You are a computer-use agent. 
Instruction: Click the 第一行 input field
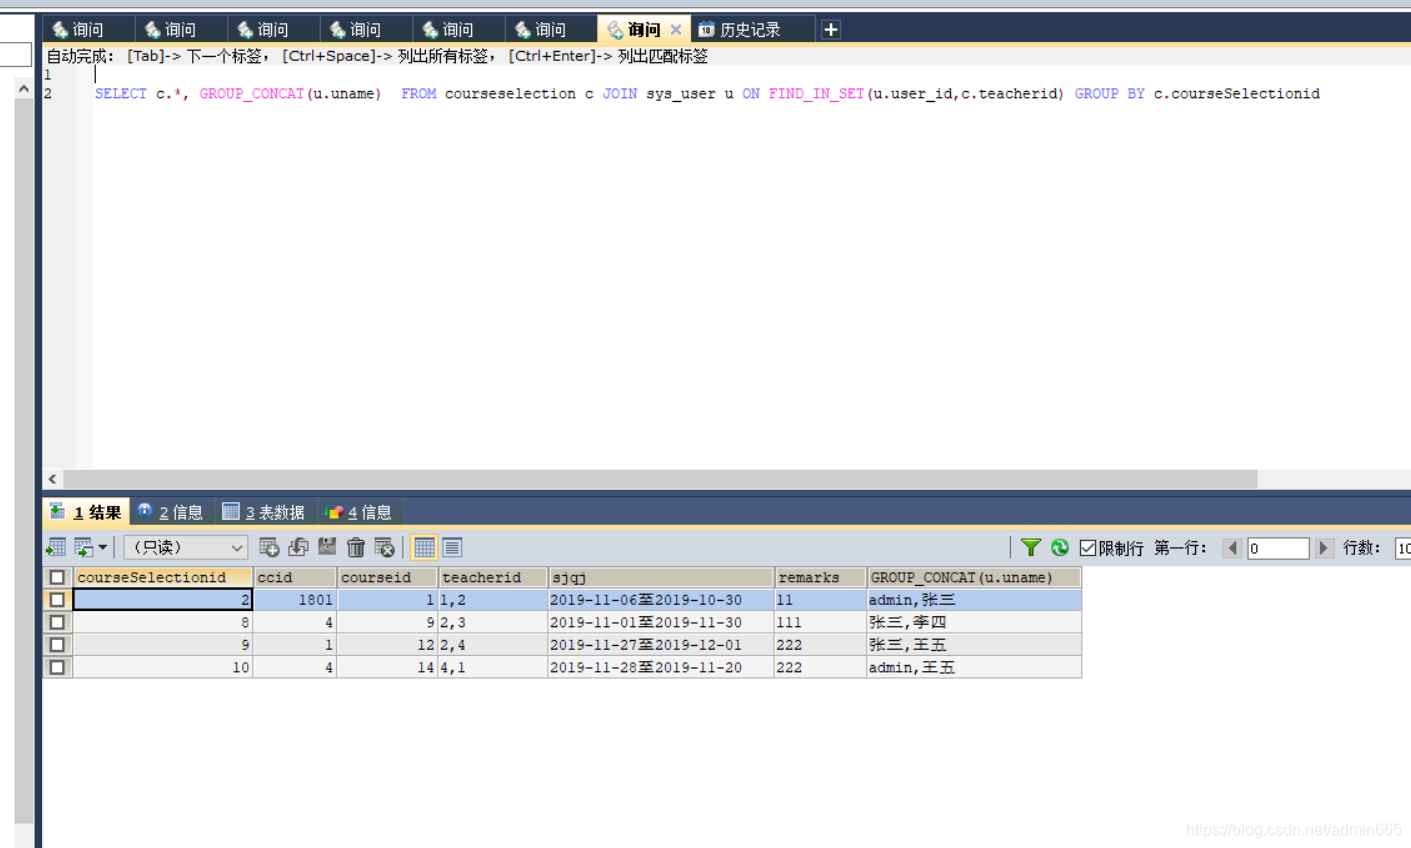tap(1277, 548)
